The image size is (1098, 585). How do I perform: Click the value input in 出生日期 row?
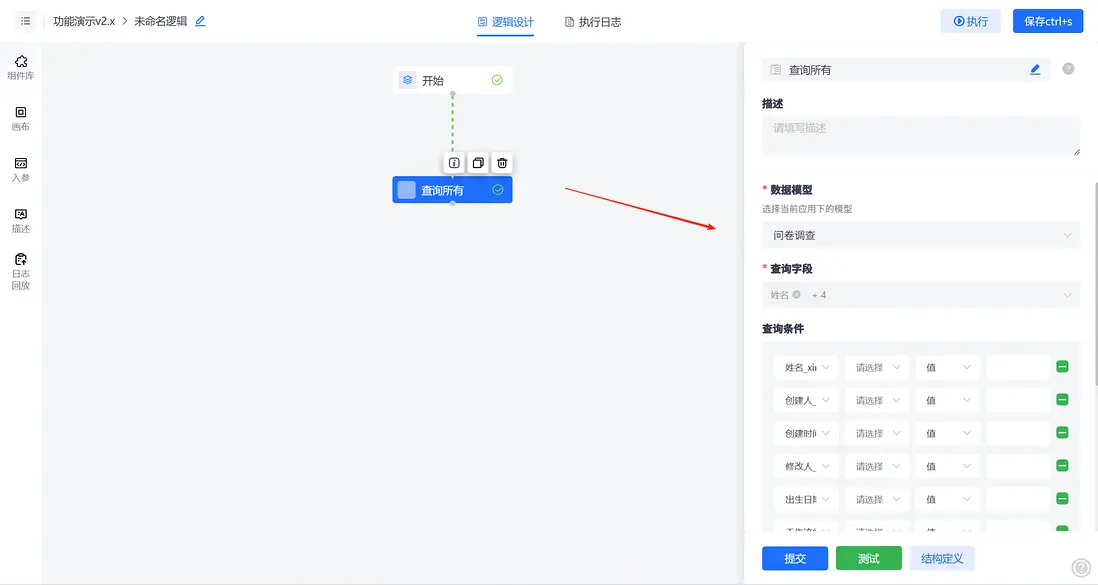tap(1017, 499)
